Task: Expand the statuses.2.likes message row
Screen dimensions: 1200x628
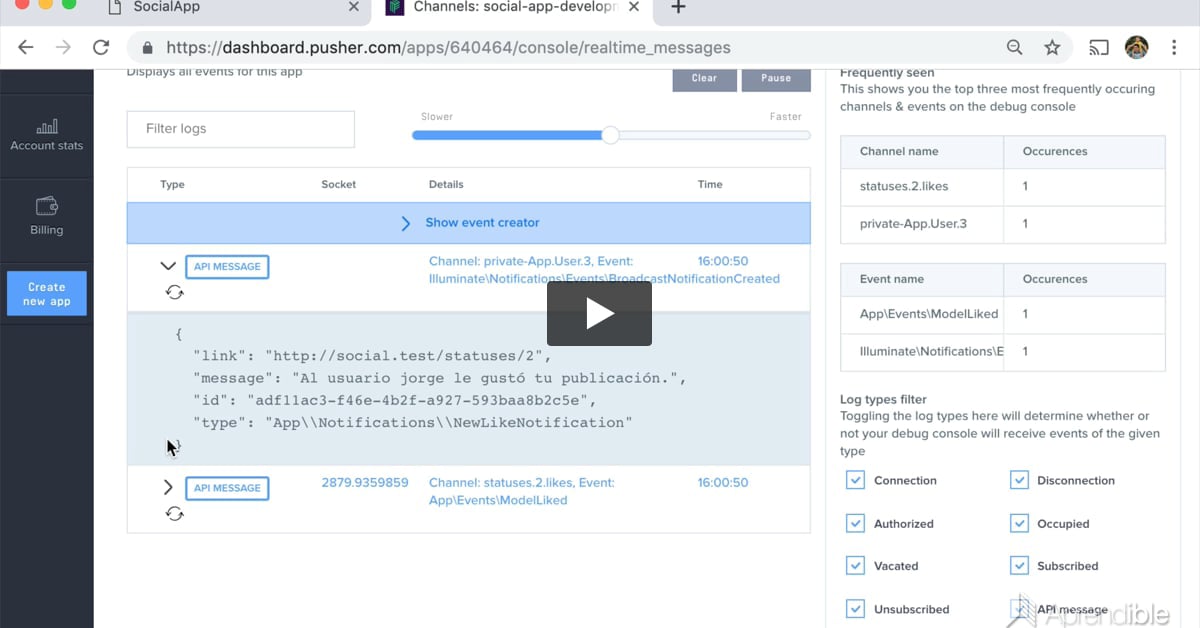Action: [x=168, y=488]
